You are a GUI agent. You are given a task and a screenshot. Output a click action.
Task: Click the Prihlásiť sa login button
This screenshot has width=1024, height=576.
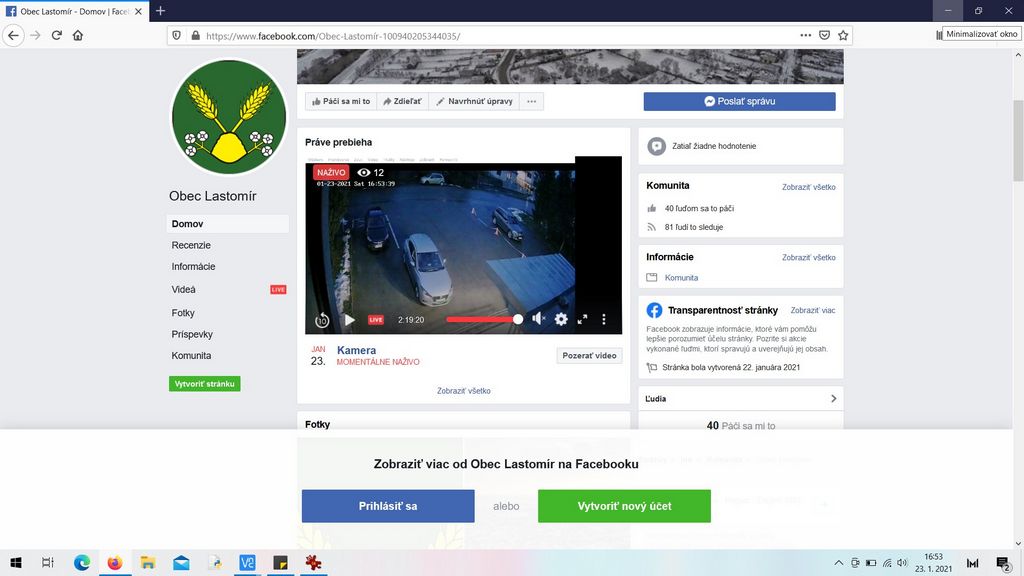(388, 506)
